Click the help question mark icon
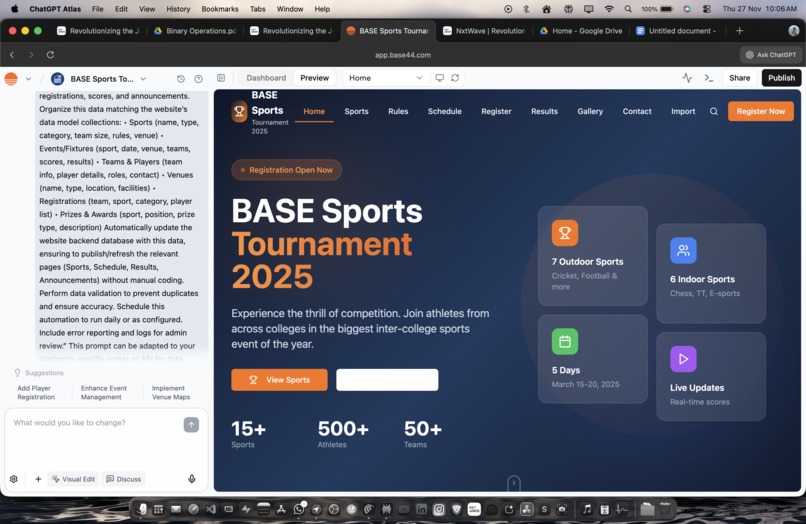The image size is (806, 524). pos(198,79)
